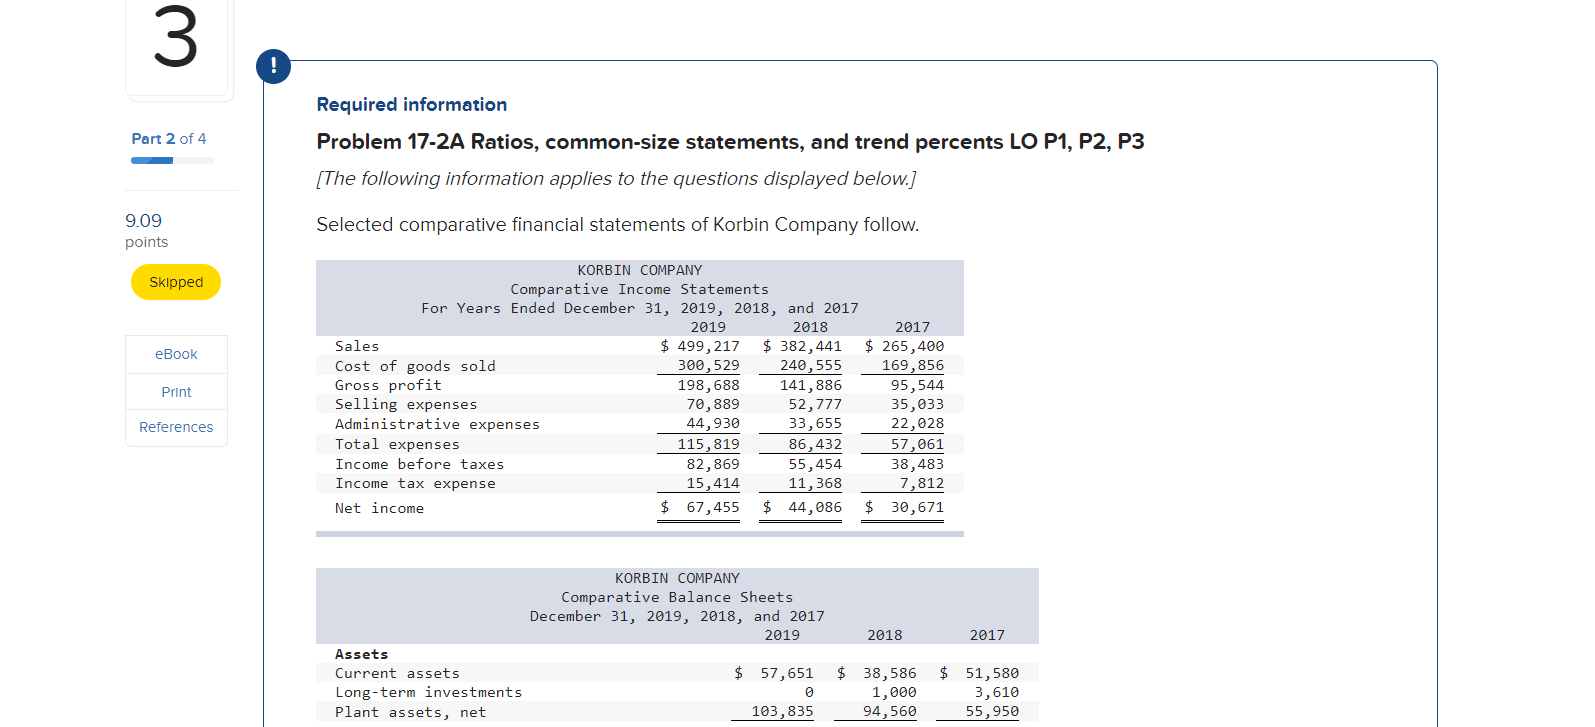Click the 2019 Sales value $499,217
Viewport: 1595px width, 727px height.
tap(700, 346)
